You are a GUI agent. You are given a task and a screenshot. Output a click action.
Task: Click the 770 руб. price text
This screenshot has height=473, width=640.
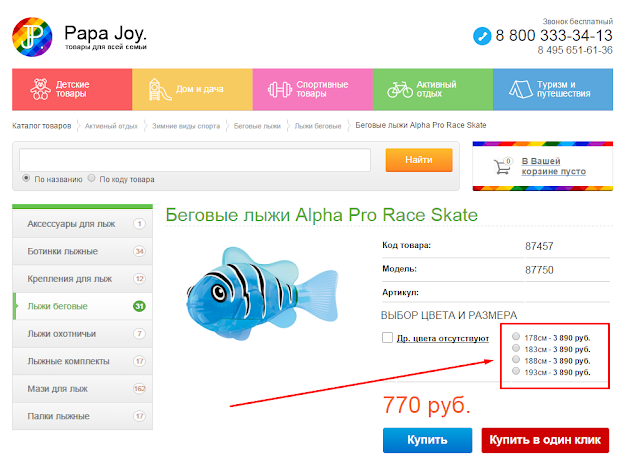coord(427,405)
